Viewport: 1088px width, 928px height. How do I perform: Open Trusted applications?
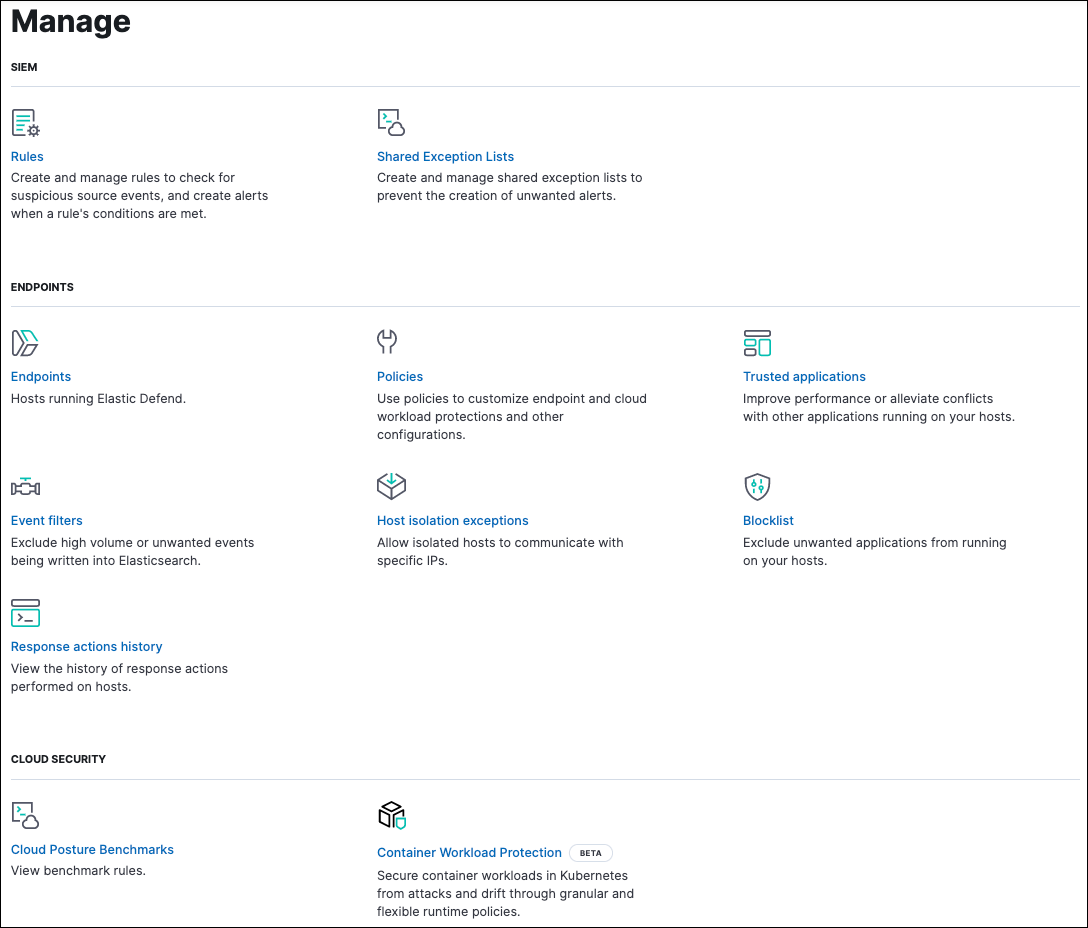804,376
